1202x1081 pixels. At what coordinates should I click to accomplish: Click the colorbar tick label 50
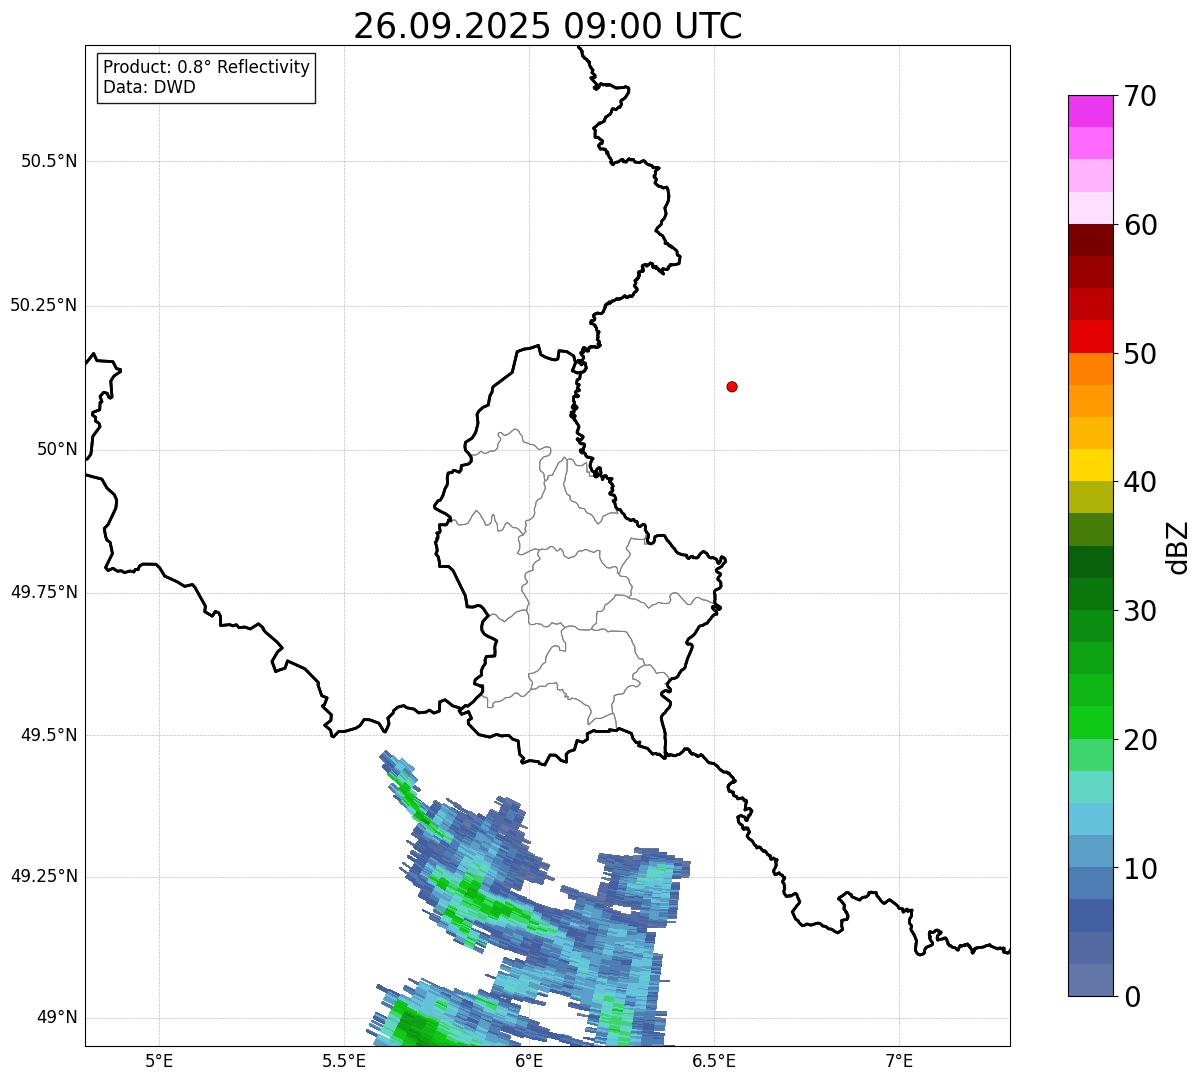1141,354
